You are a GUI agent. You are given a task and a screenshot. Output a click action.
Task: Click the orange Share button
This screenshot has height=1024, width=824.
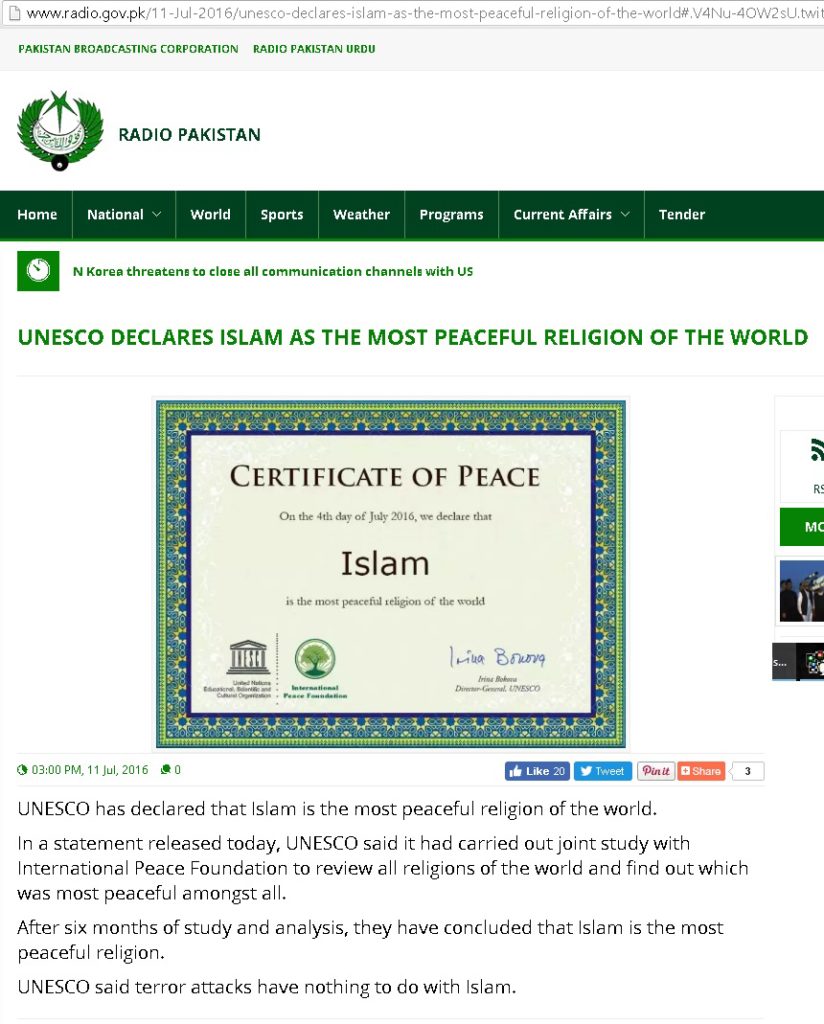[701, 771]
